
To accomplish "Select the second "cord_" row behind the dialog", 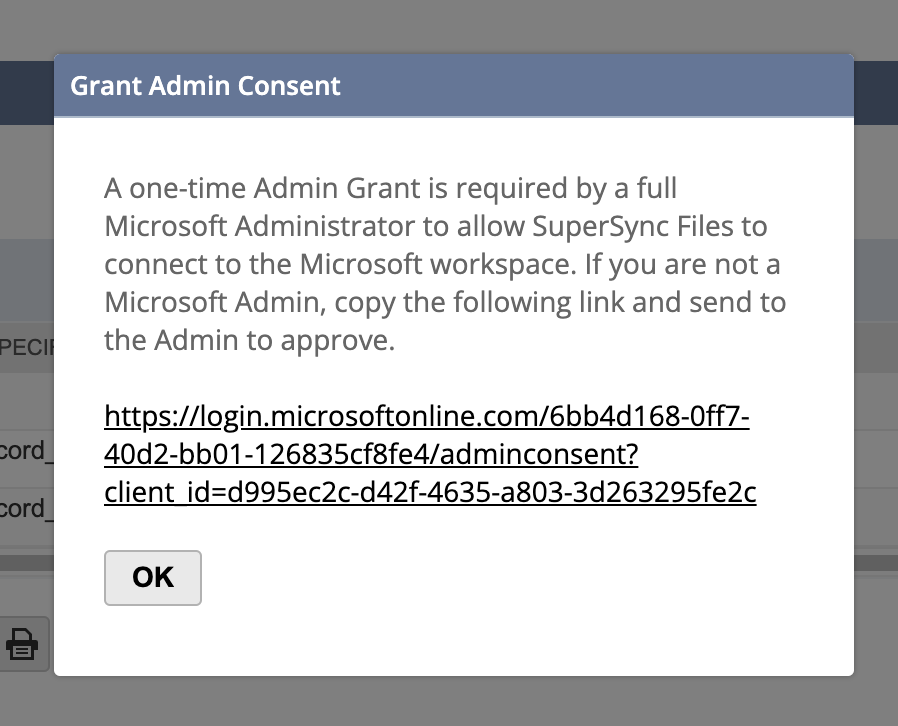I will [26, 508].
